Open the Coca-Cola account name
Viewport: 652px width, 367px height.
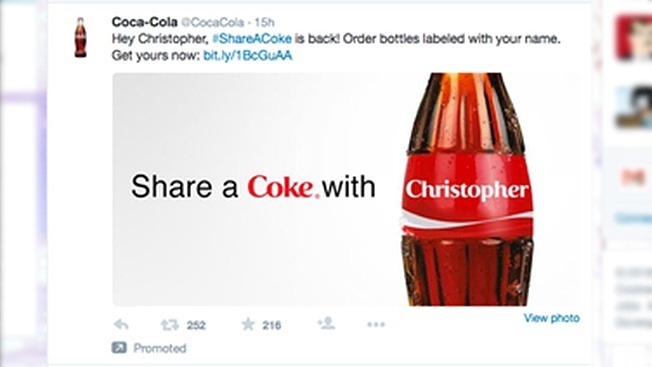[x=145, y=22]
